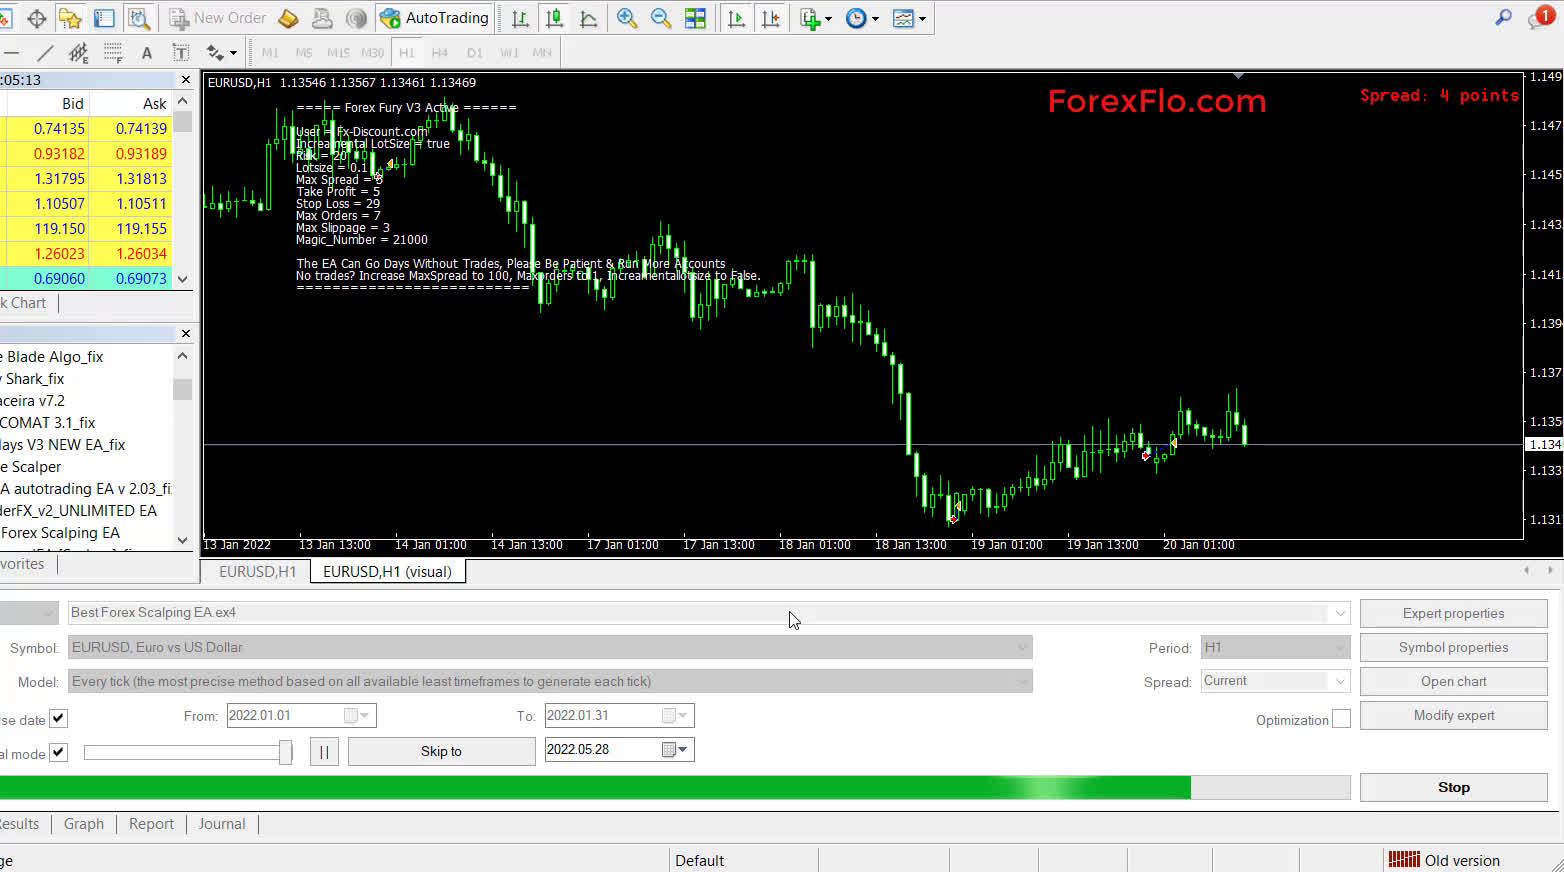
Task: Click the Symbol properties button
Action: pyautogui.click(x=1452, y=647)
